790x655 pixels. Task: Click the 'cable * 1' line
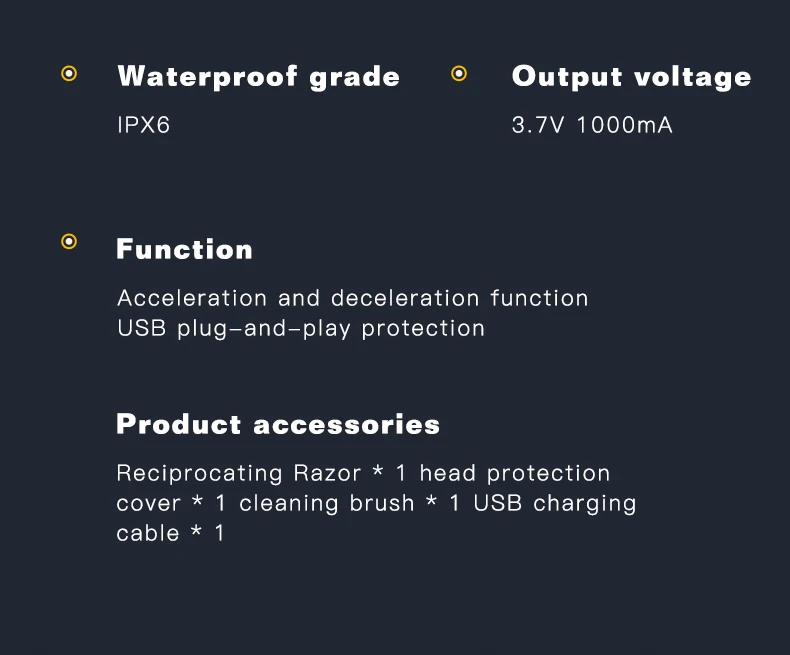coord(170,533)
